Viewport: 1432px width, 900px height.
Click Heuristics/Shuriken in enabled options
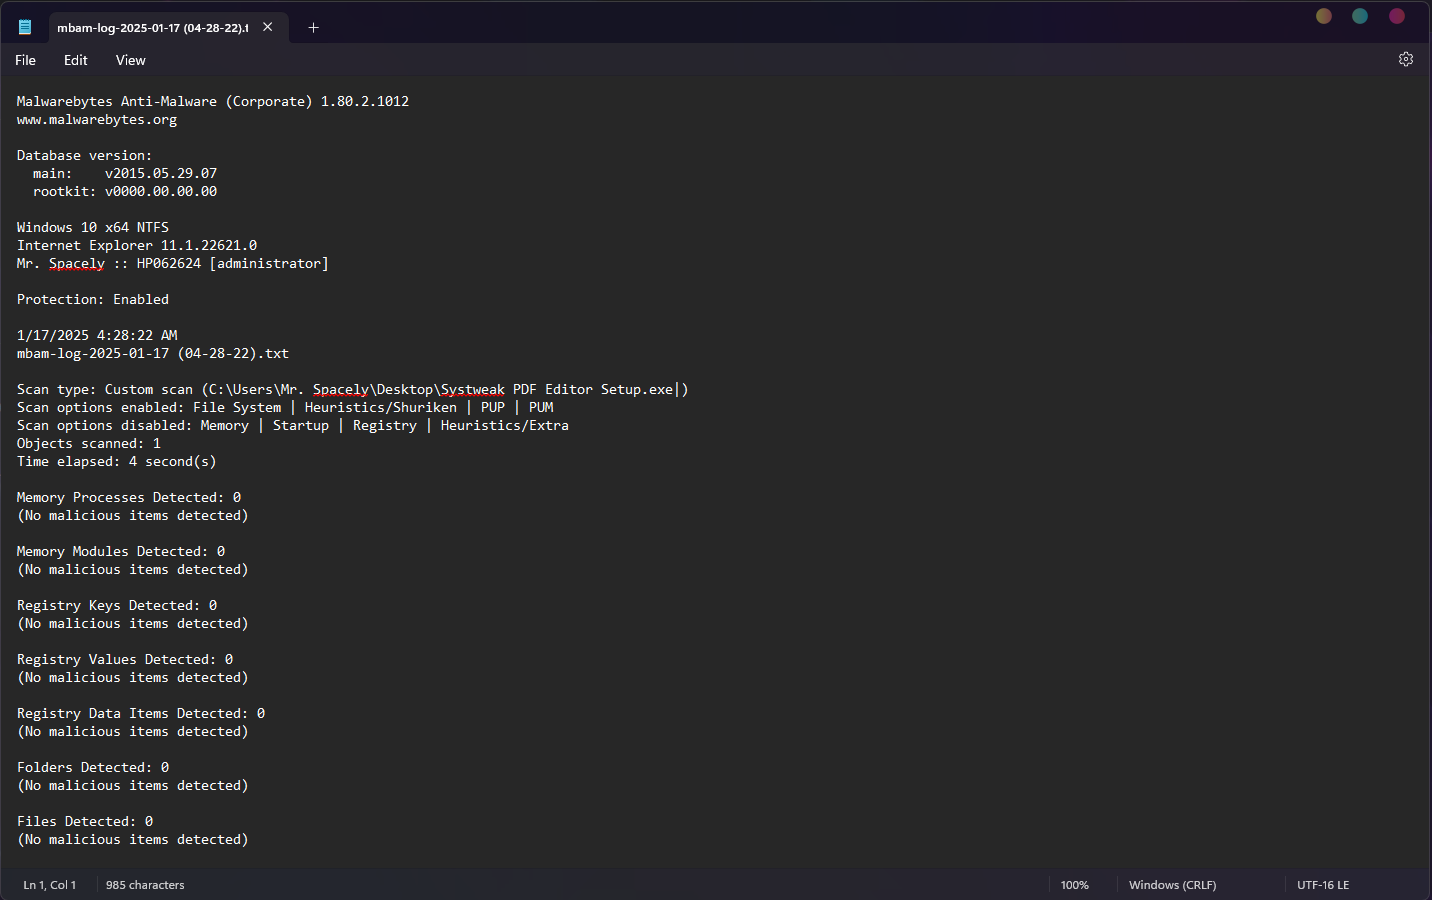point(381,408)
